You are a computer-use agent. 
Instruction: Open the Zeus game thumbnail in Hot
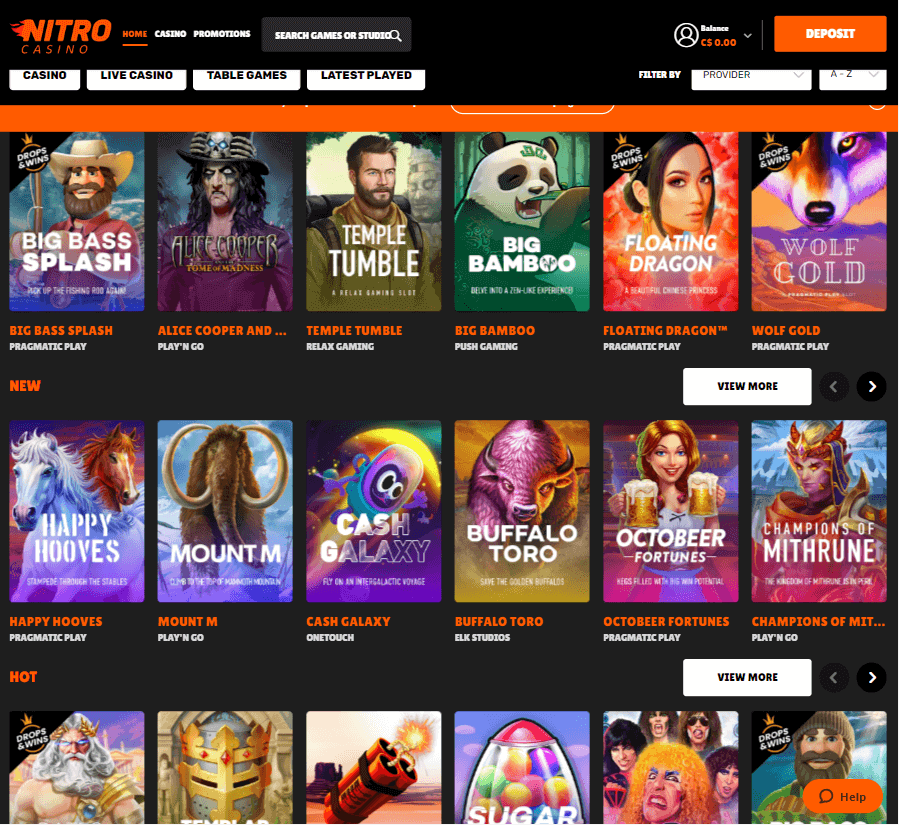click(x=77, y=768)
